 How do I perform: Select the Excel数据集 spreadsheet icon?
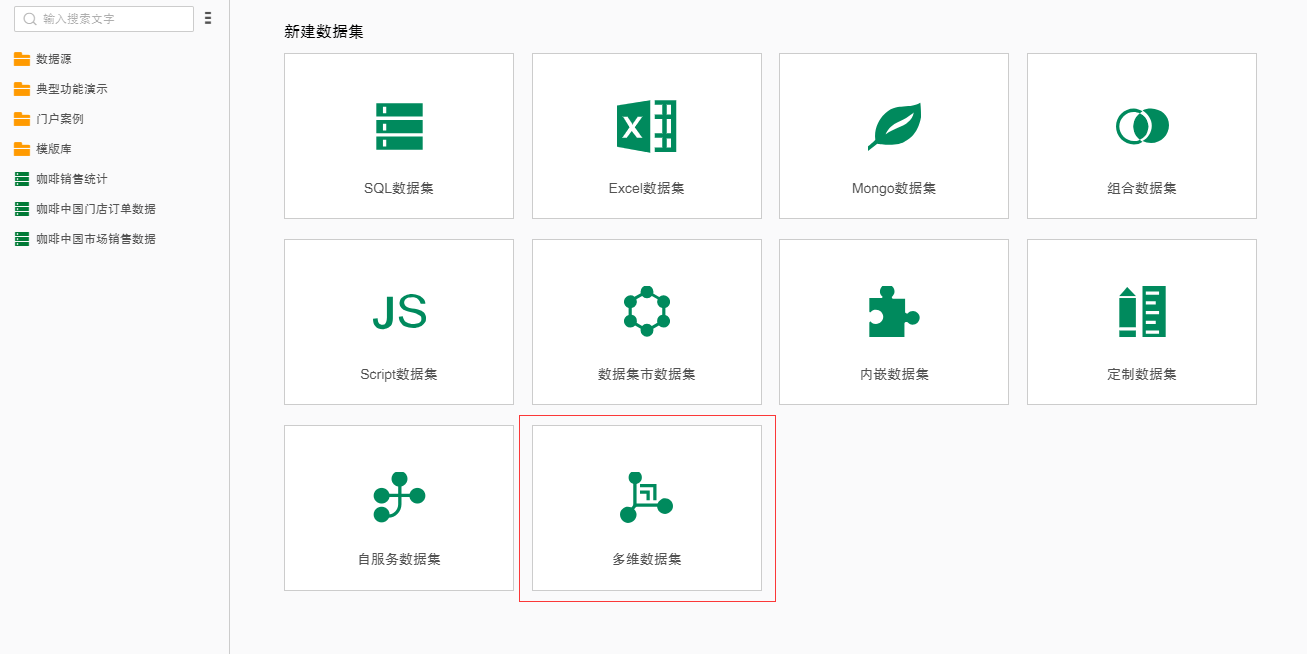646,126
